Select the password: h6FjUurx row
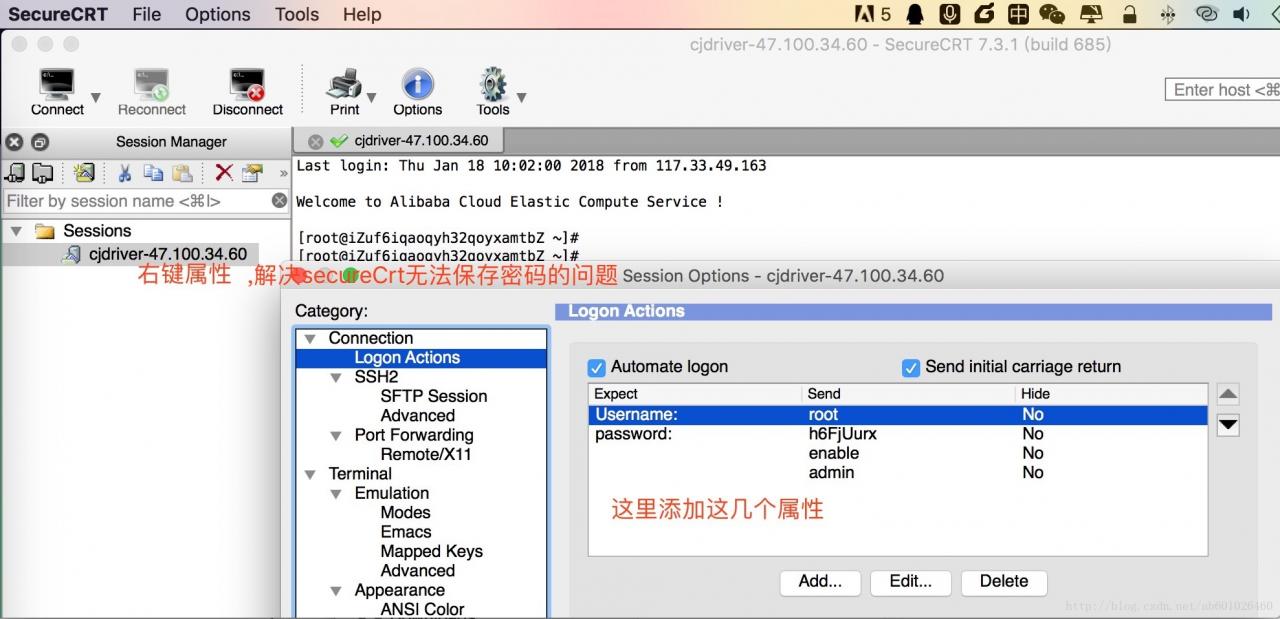Viewport: 1280px width, 619px height. (898, 434)
